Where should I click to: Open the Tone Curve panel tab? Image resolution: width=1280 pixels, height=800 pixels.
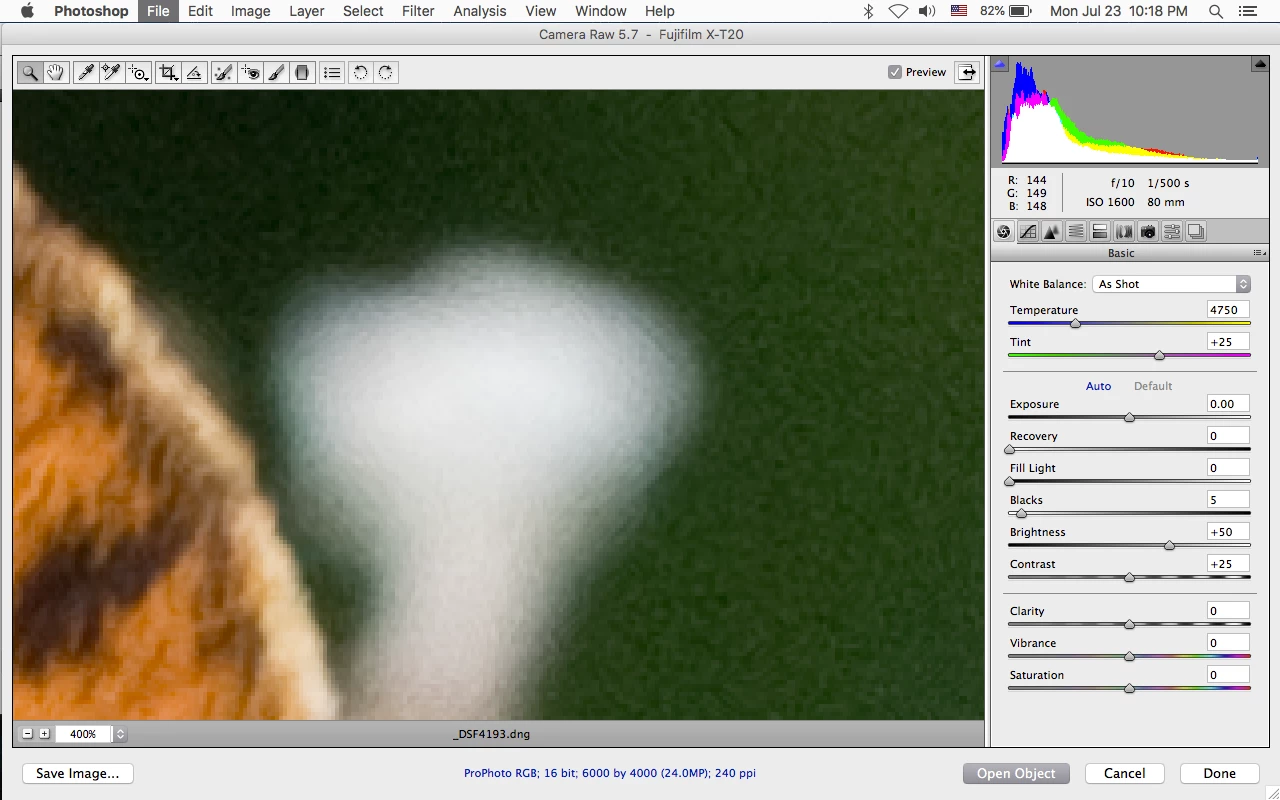tap(1028, 232)
